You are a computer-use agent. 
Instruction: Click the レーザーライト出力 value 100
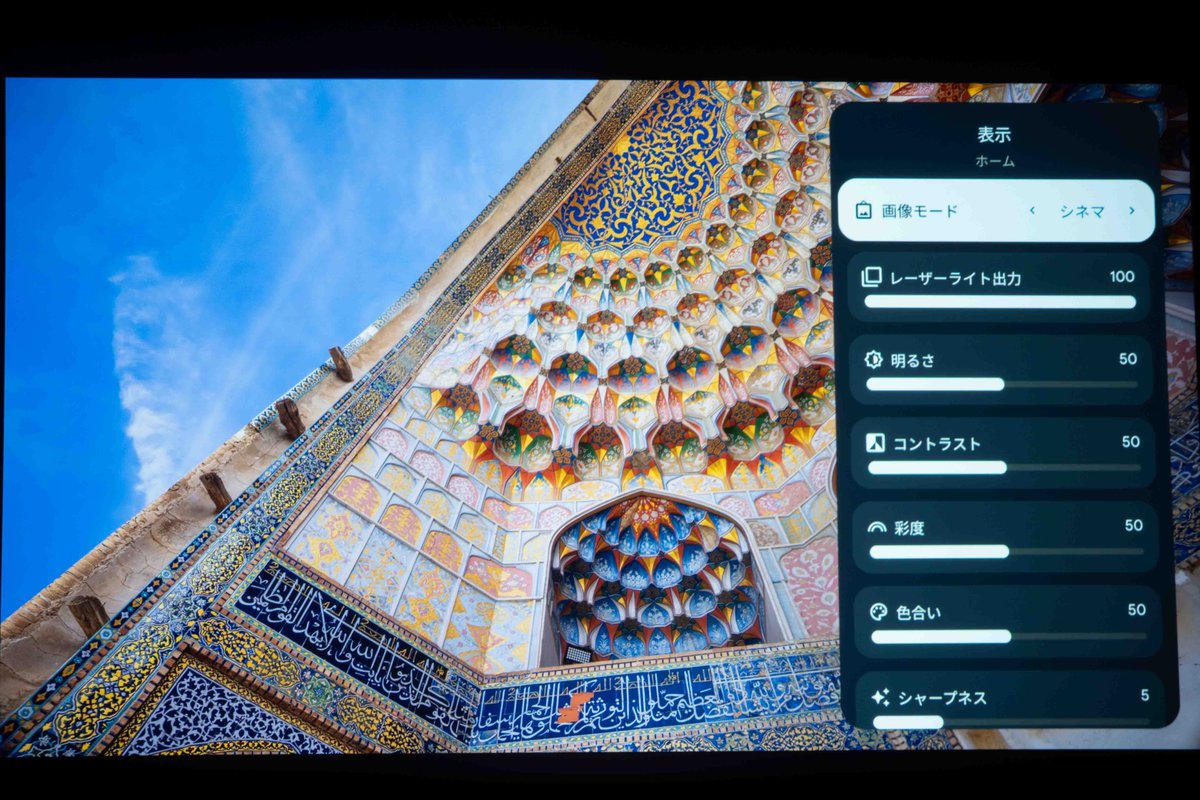point(1122,277)
